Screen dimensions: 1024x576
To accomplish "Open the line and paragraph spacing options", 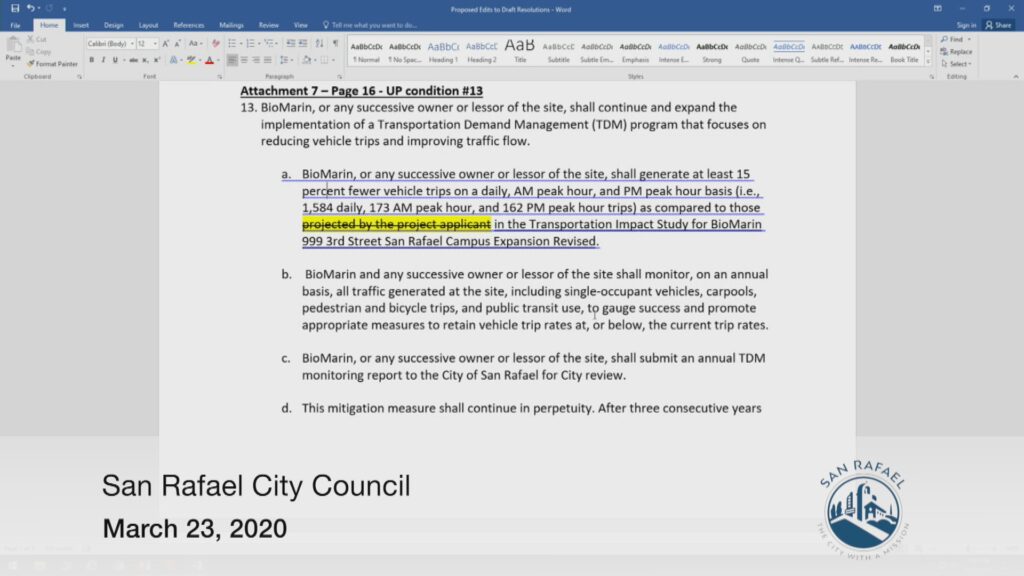I will tap(285, 60).
